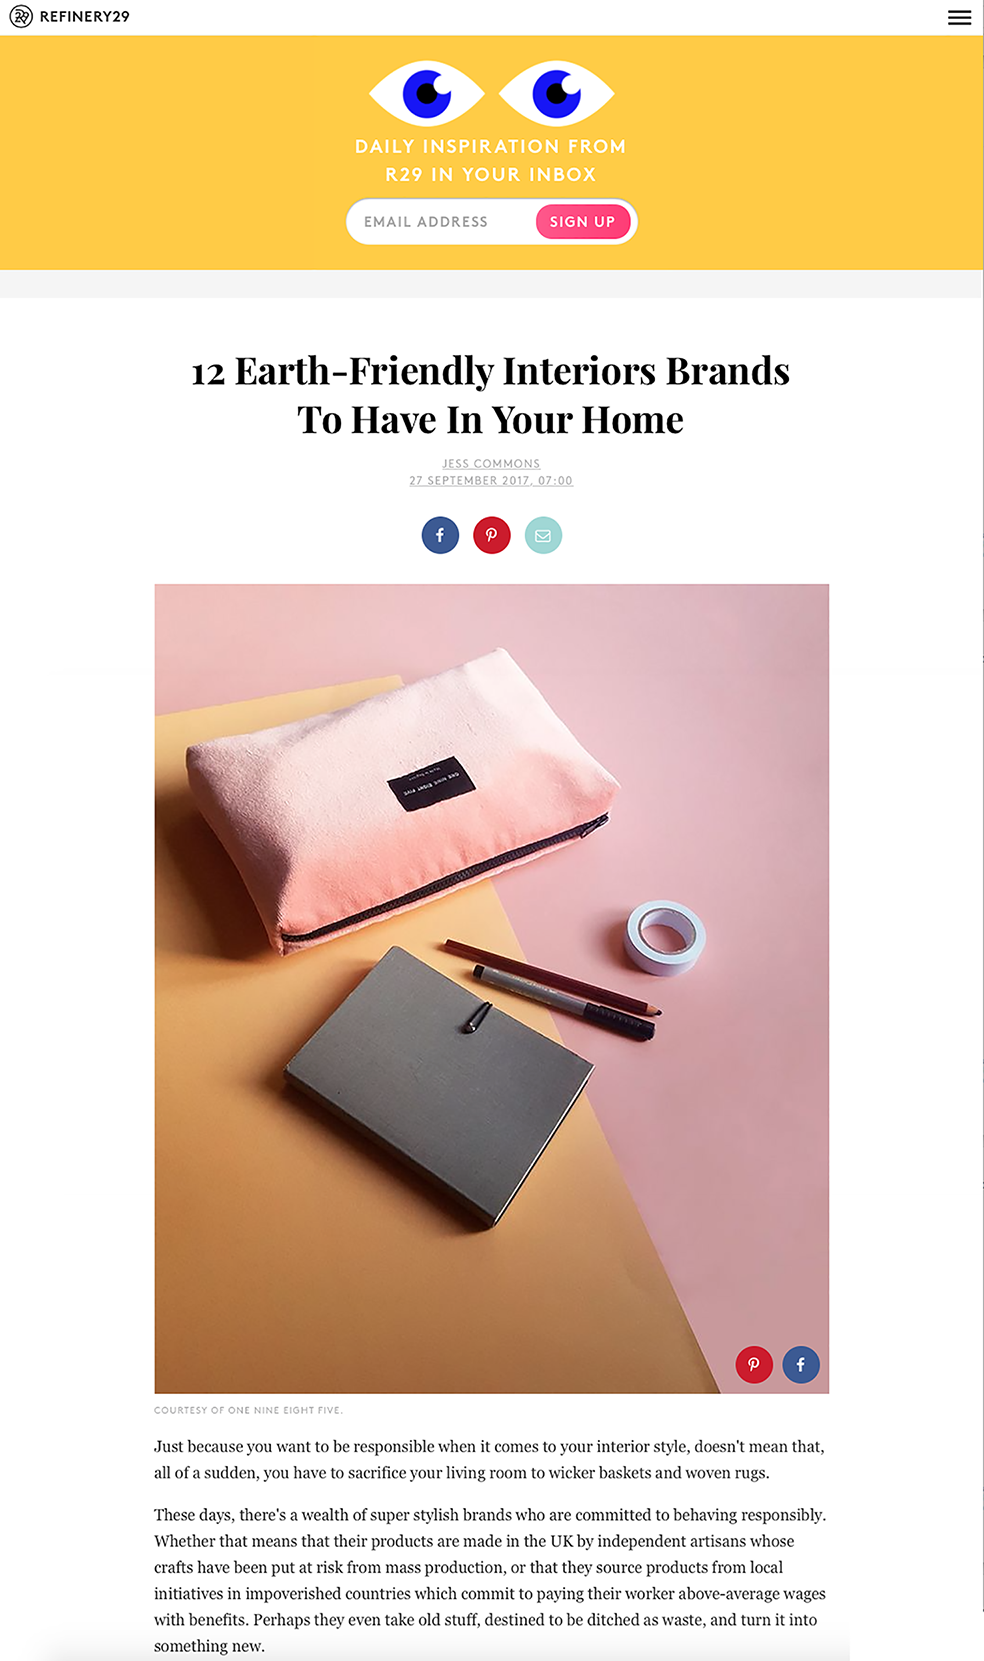984x1661 pixels.
Task: Pin the pouch photo using the Pinterest overlay
Action: pos(754,1364)
